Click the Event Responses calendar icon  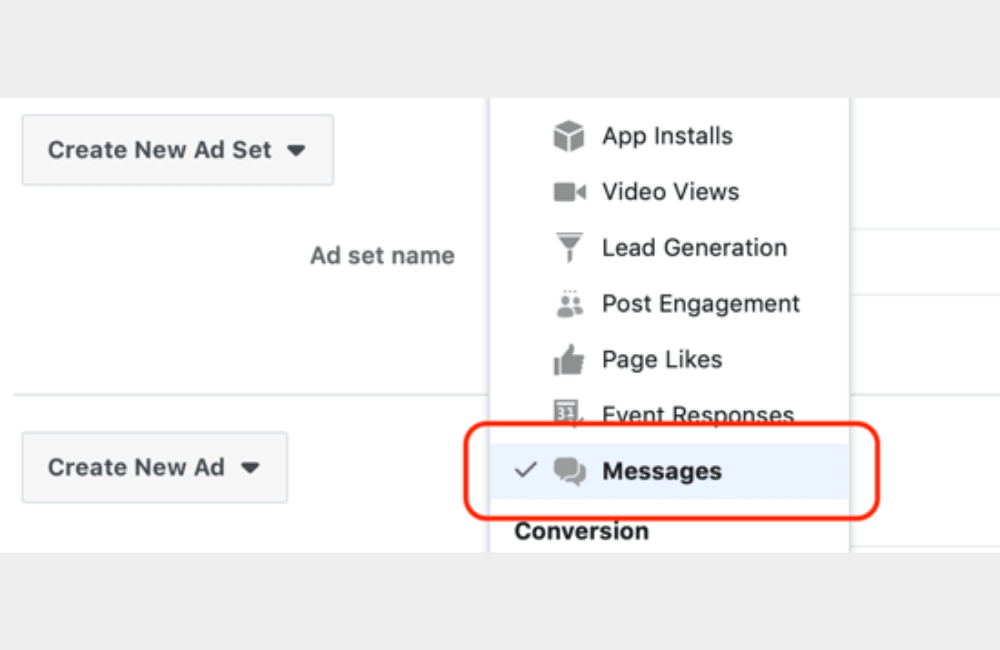(566, 412)
